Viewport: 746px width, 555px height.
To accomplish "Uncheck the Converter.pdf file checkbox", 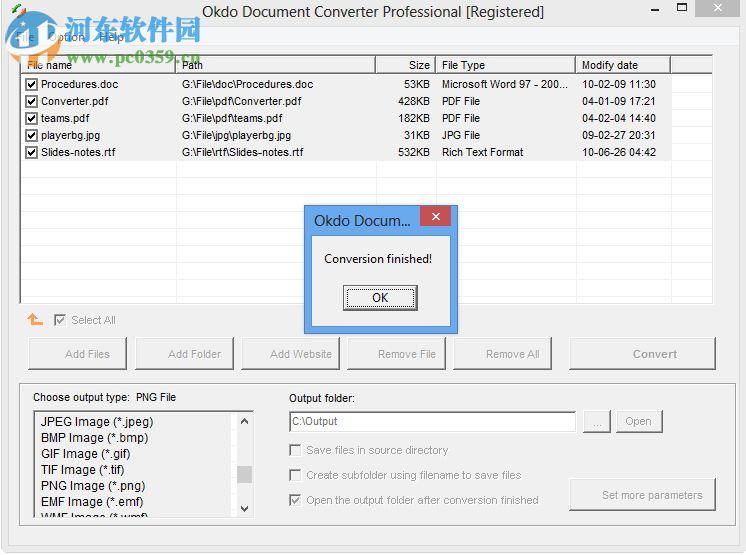I will tap(31, 102).
